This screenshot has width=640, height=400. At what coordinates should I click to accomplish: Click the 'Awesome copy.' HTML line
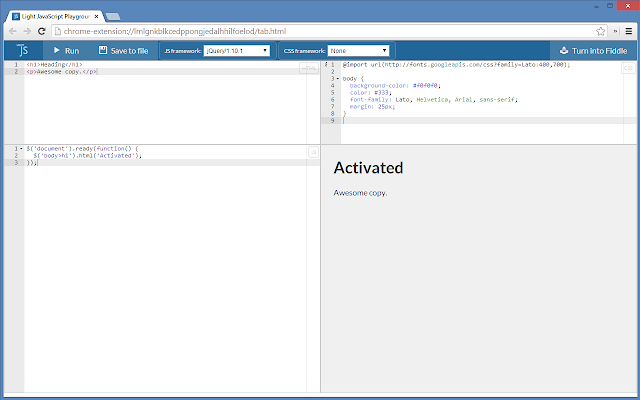(62, 71)
